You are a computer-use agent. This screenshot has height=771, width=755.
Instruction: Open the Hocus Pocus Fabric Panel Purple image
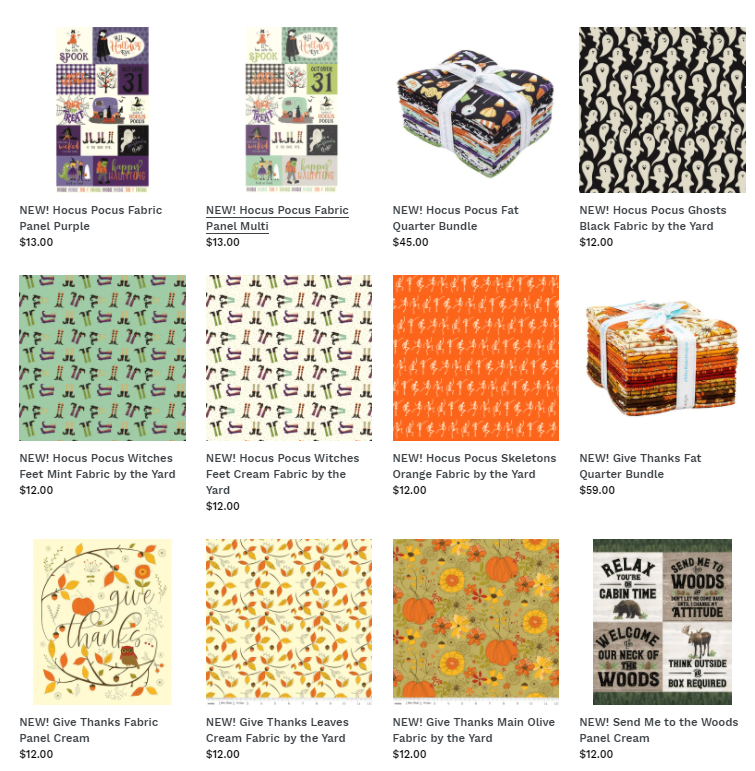pyautogui.click(x=102, y=110)
